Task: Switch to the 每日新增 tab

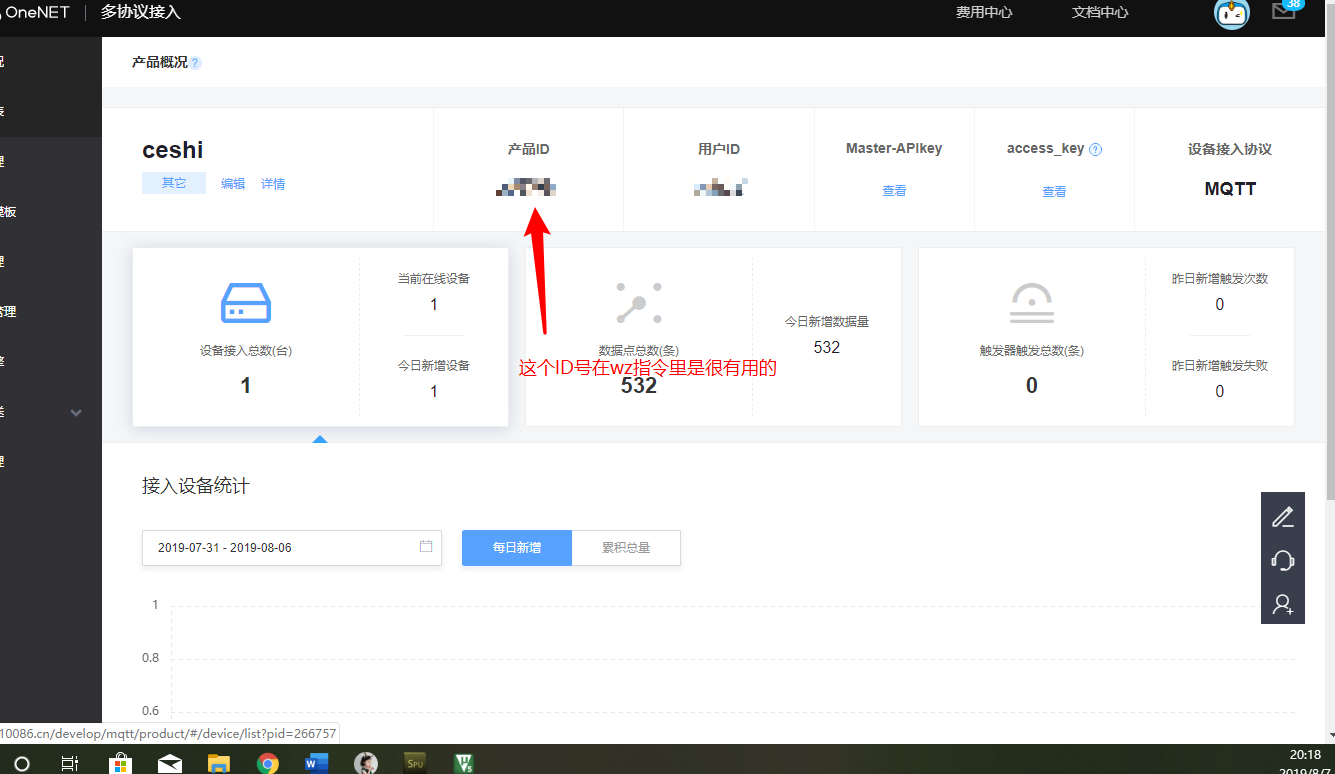Action: coord(516,547)
